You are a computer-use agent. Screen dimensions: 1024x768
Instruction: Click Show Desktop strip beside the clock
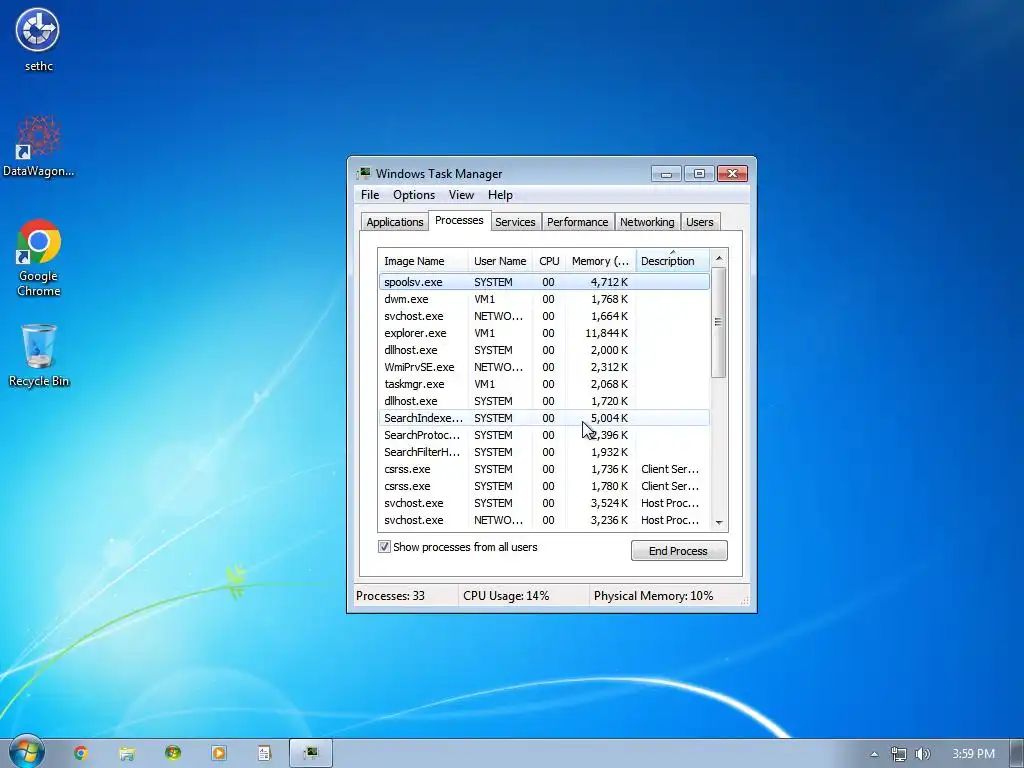point(1017,754)
